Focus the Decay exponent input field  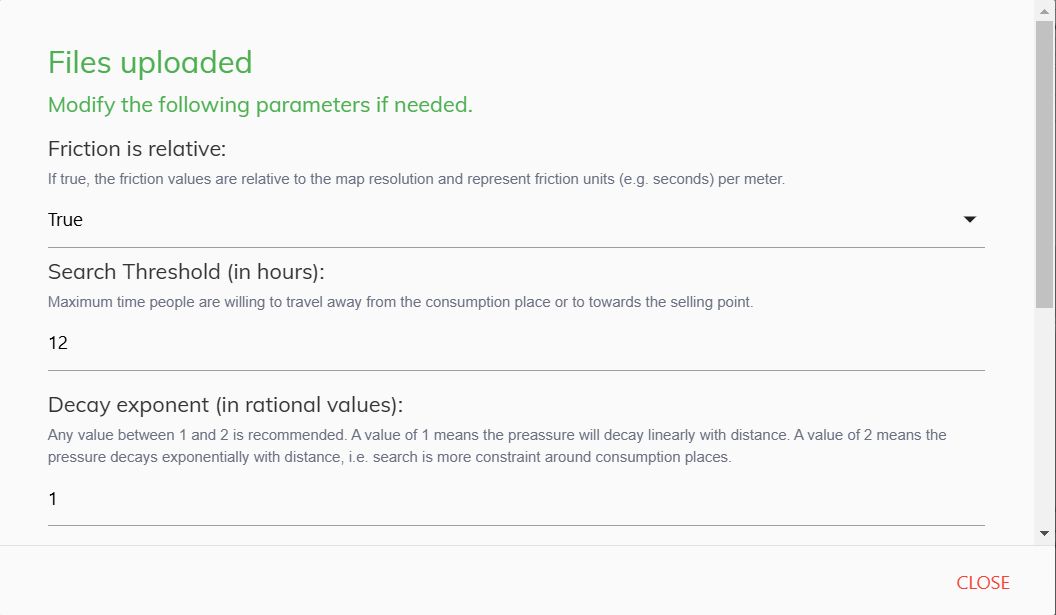pos(515,498)
